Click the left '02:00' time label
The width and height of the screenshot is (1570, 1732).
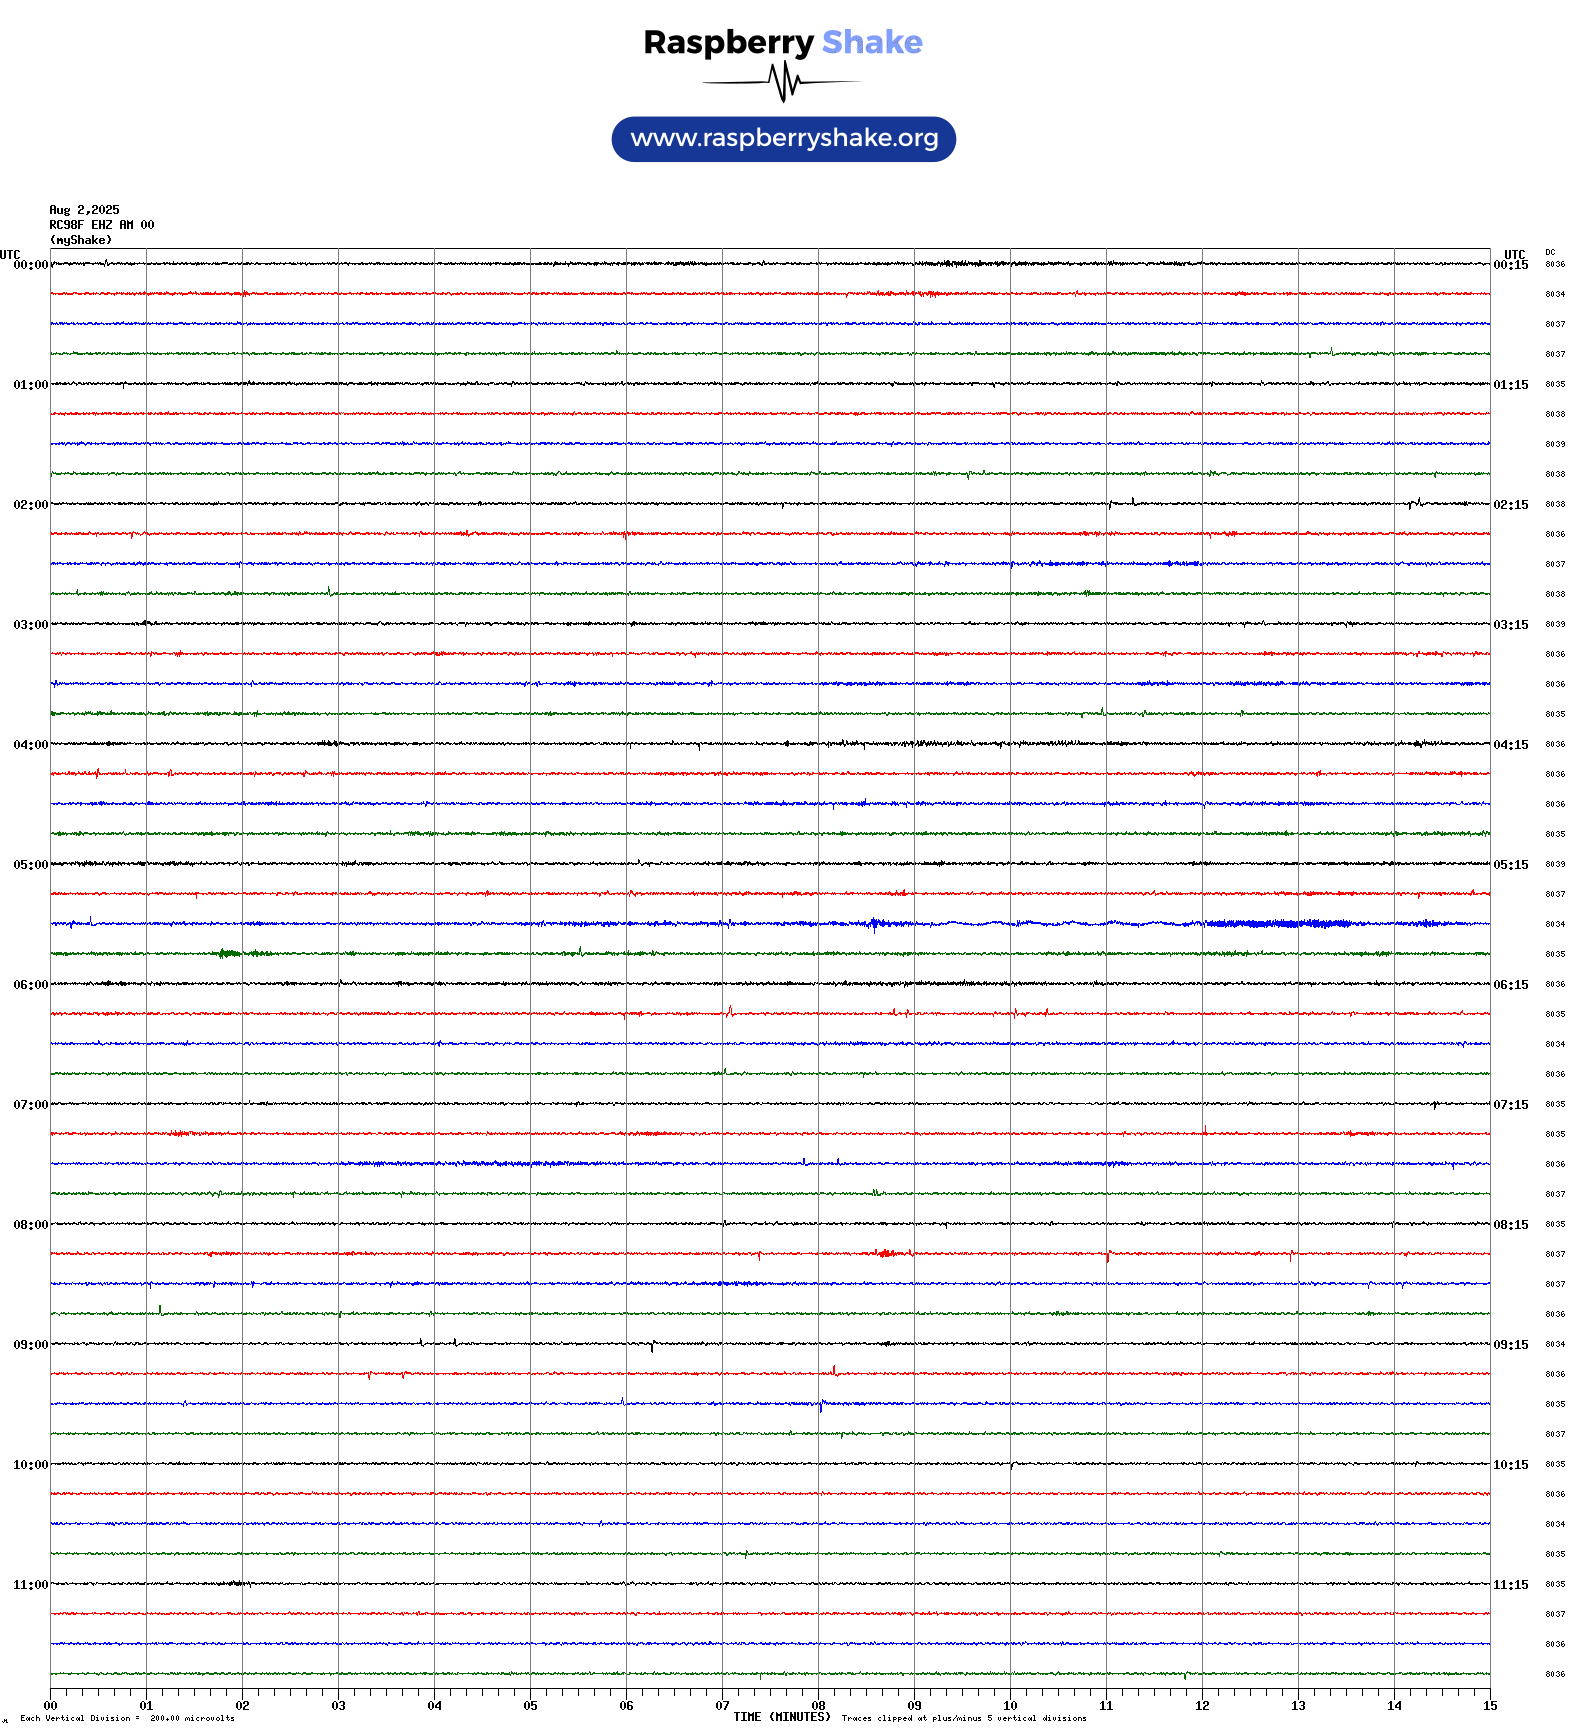[x=30, y=505]
